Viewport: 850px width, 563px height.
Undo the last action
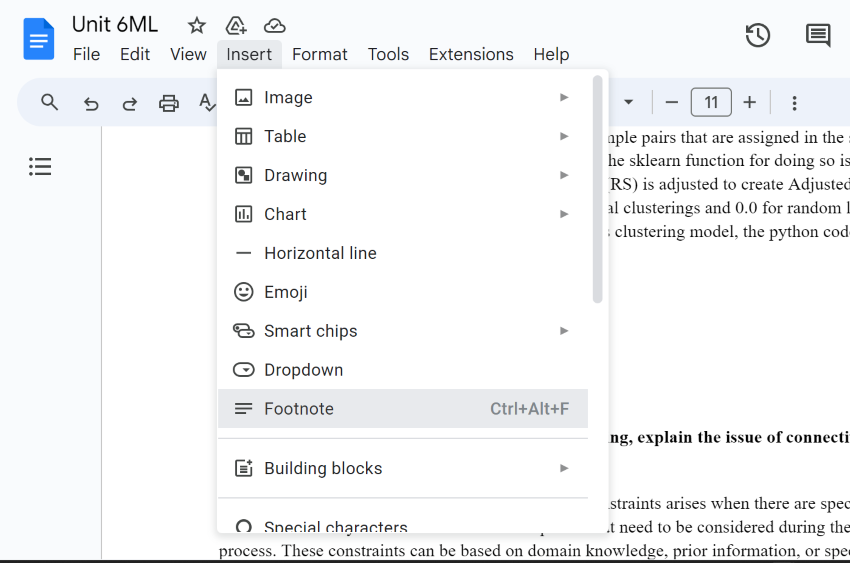[91, 102]
